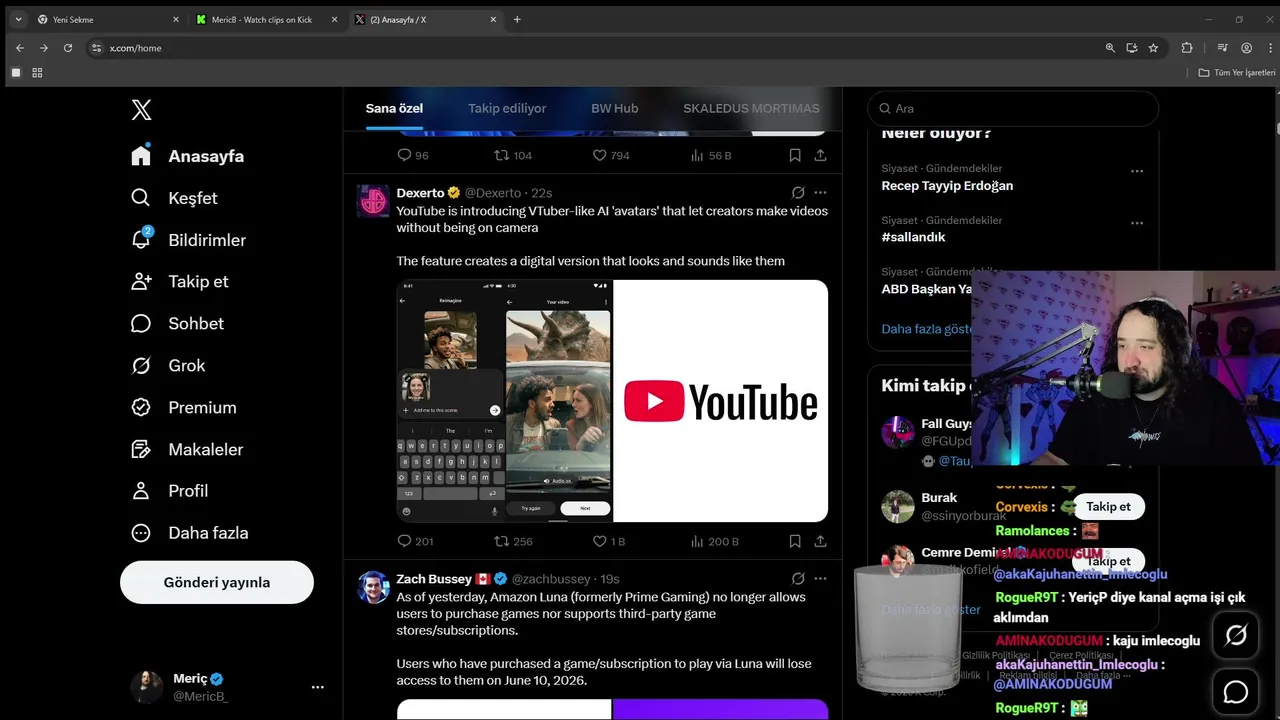This screenshot has width=1280, height=720.
Task: Open Zach Bussey profile avatar
Action: [x=373, y=587]
